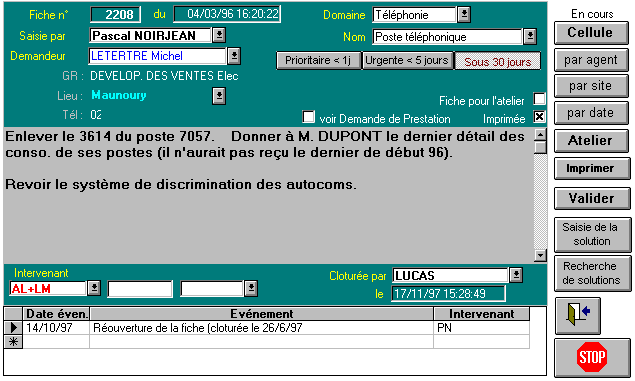Open the Saisie par dropdown arrow
The width and height of the screenshot is (635, 381).
coord(219,35)
